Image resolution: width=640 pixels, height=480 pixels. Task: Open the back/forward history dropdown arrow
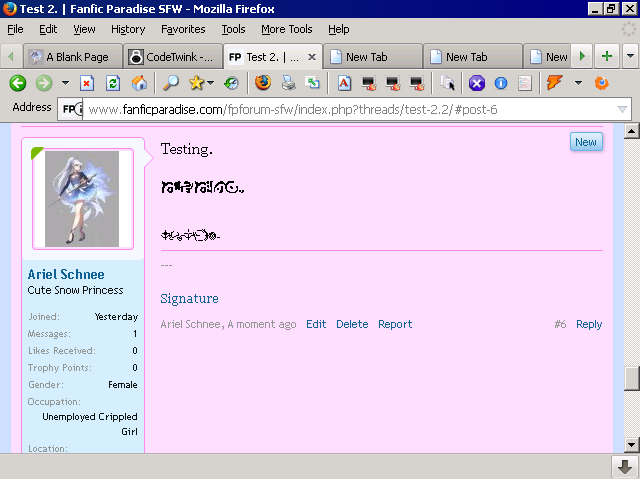[x=65, y=83]
